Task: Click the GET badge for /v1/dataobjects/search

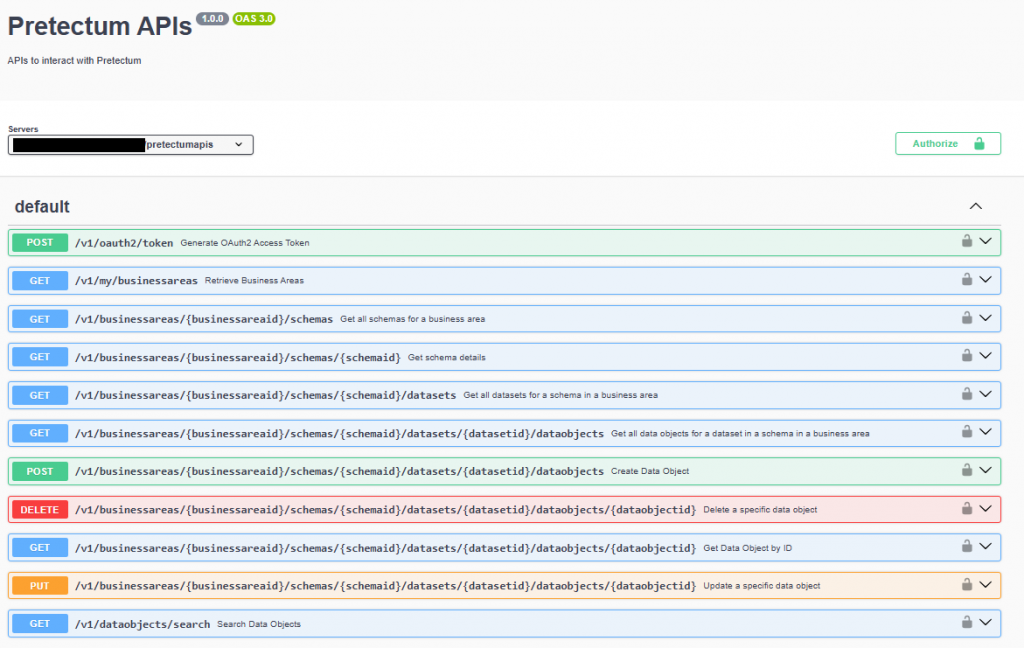Action: (x=40, y=624)
